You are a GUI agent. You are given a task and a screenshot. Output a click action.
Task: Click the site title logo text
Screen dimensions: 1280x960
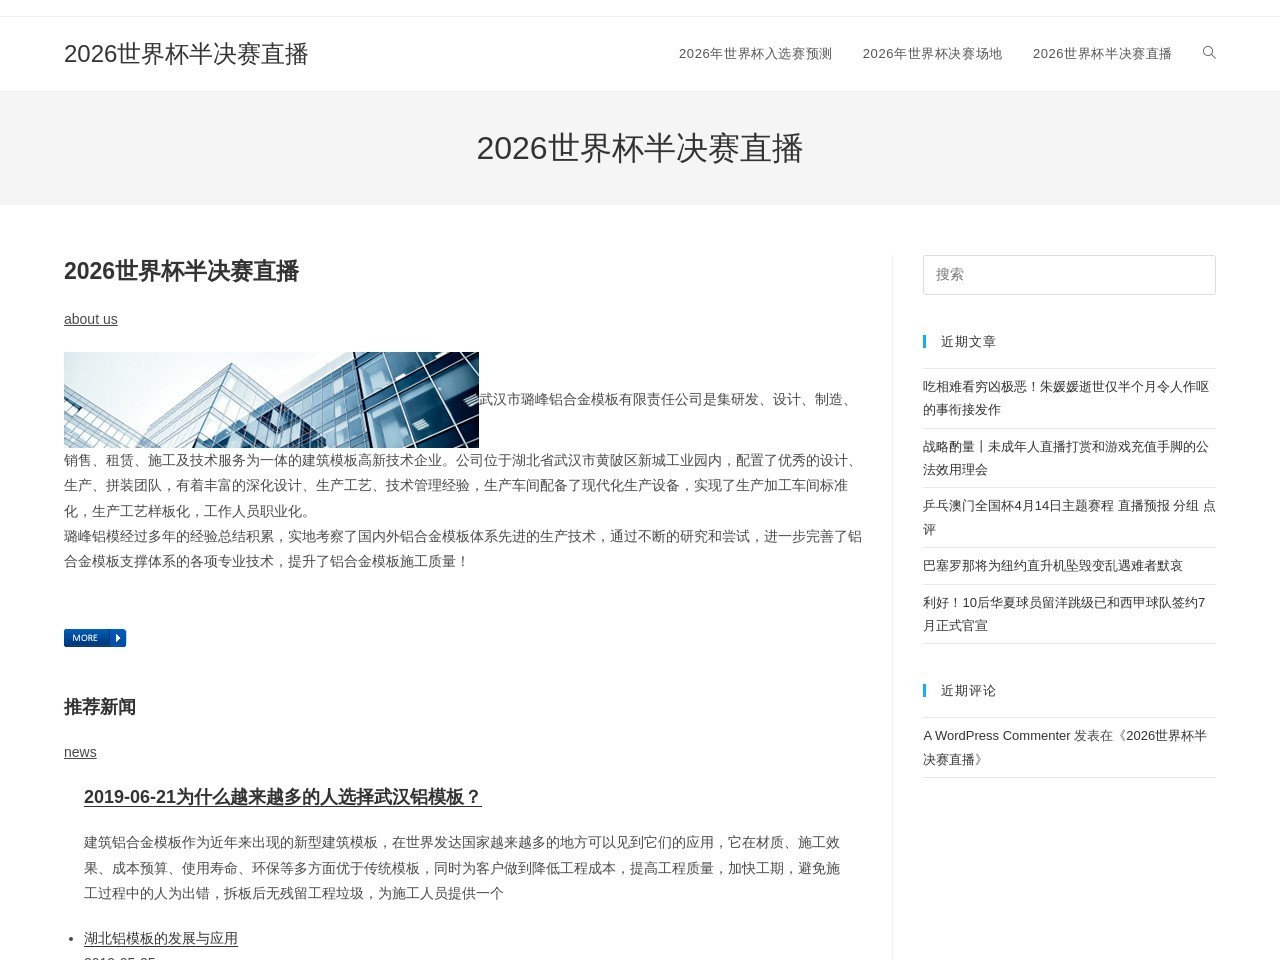coord(186,54)
